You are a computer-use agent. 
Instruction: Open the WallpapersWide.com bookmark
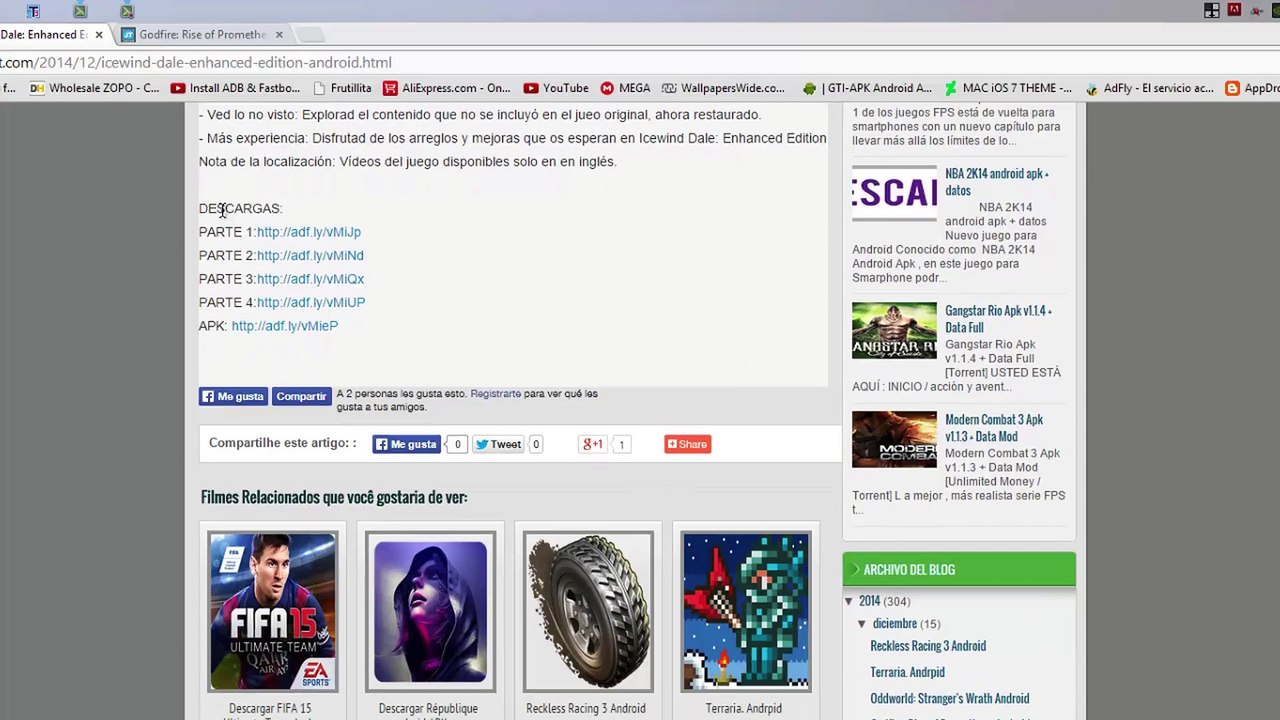[723, 88]
